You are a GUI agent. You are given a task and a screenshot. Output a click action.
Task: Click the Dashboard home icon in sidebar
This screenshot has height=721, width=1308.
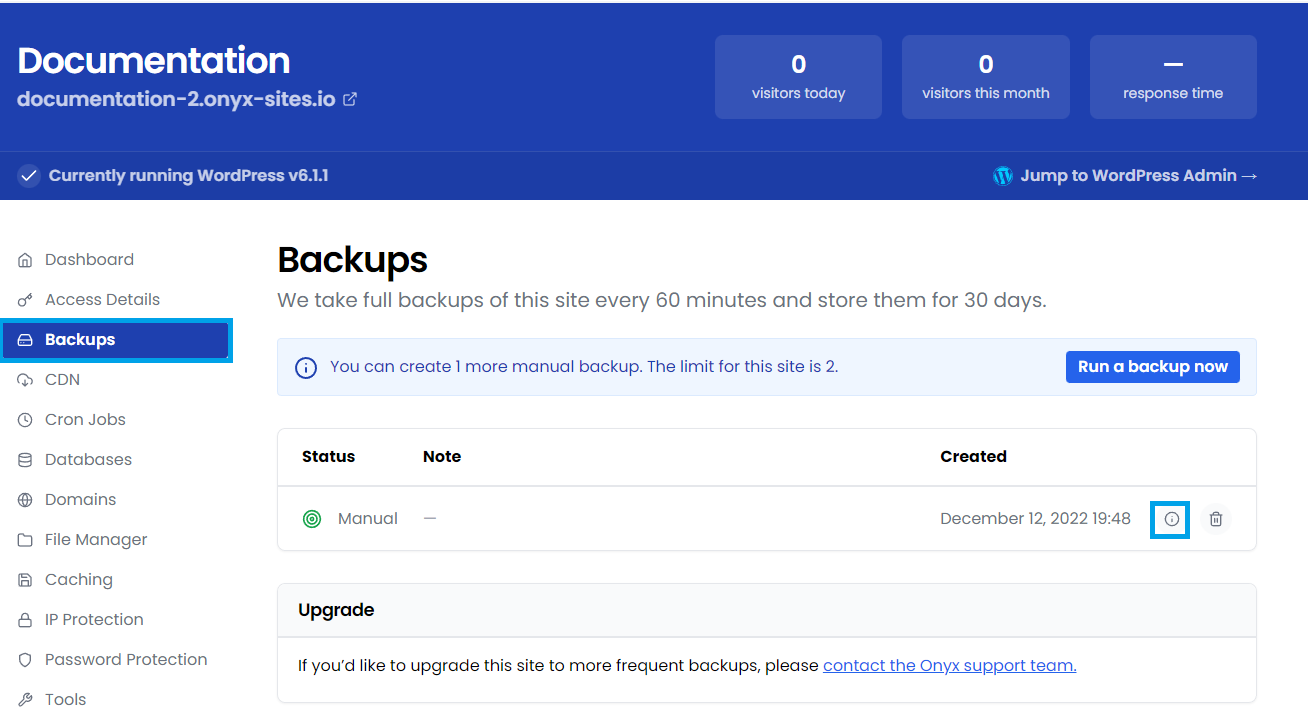coord(25,260)
